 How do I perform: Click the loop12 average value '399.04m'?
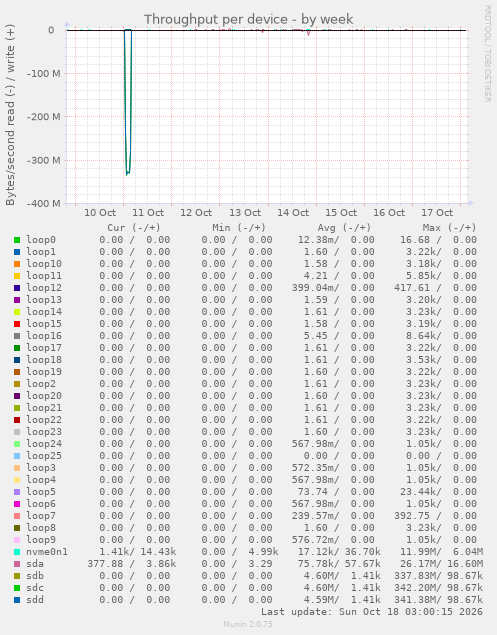coord(313,288)
